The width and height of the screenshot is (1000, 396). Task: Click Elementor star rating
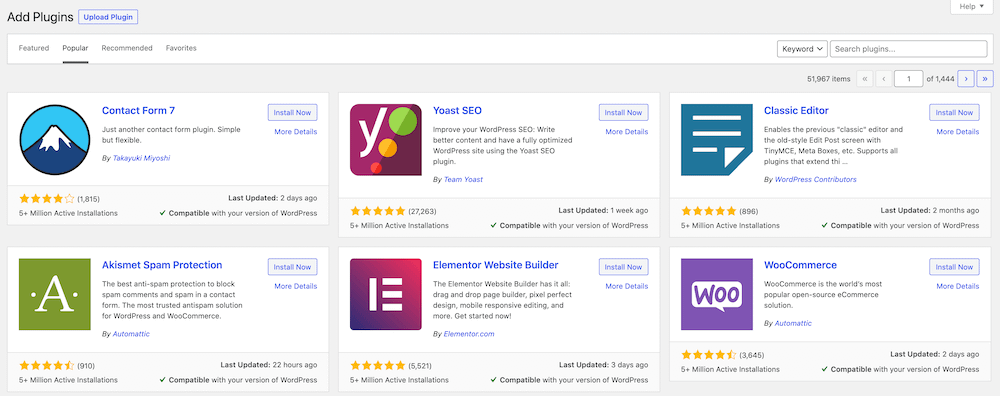[x=378, y=366]
